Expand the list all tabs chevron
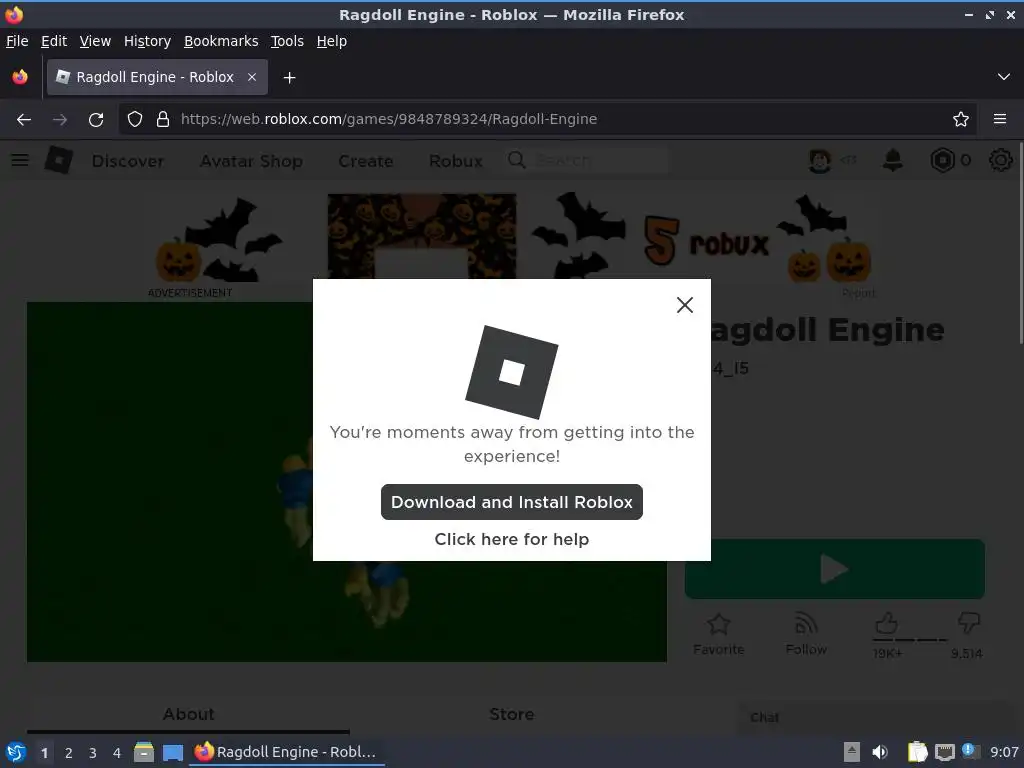The width and height of the screenshot is (1024, 768). click(1004, 77)
